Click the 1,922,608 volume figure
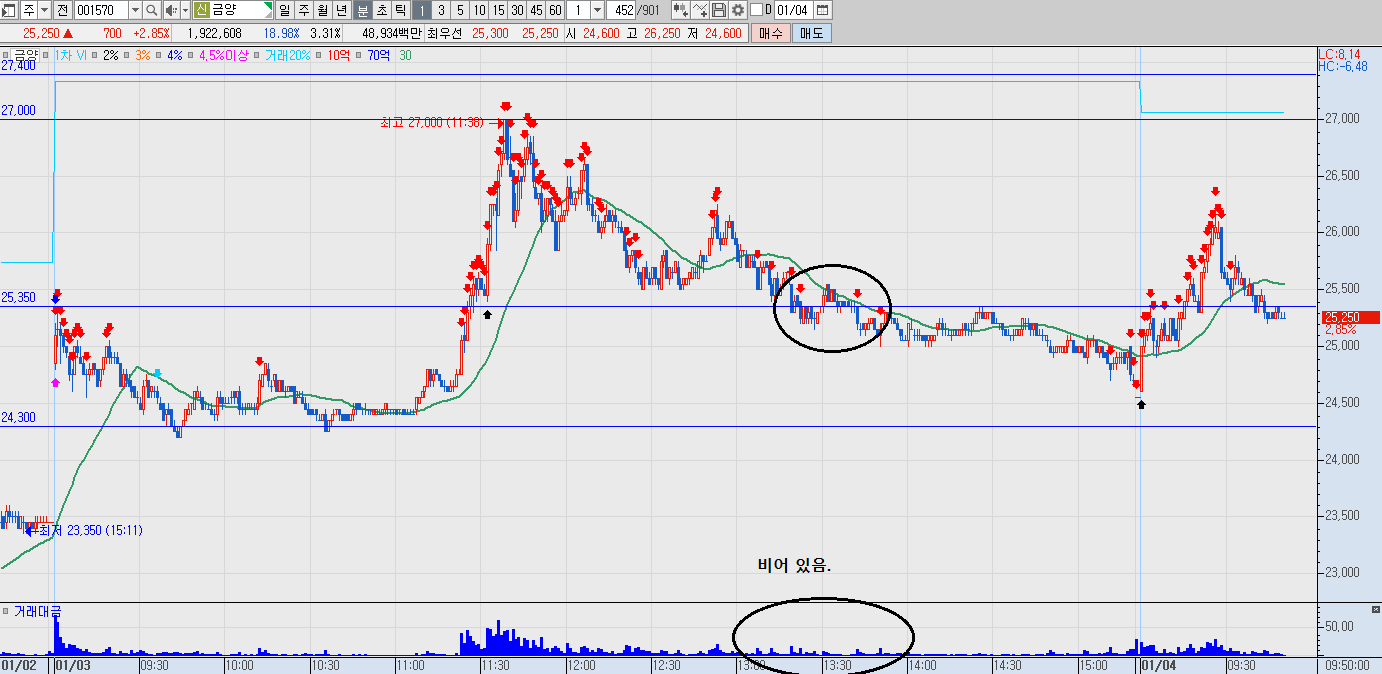The height and width of the screenshot is (674, 1382). (215, 33)
